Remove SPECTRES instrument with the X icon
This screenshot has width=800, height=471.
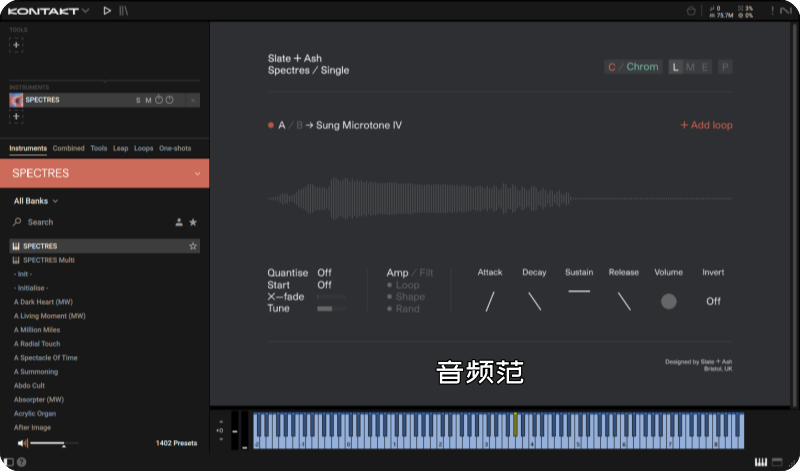(193, 100)
